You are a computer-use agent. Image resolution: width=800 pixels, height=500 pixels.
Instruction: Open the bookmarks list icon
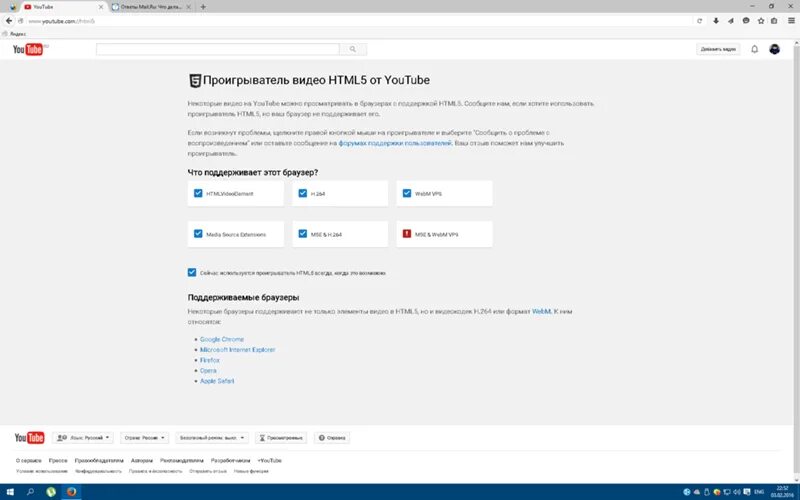(774, 21)
